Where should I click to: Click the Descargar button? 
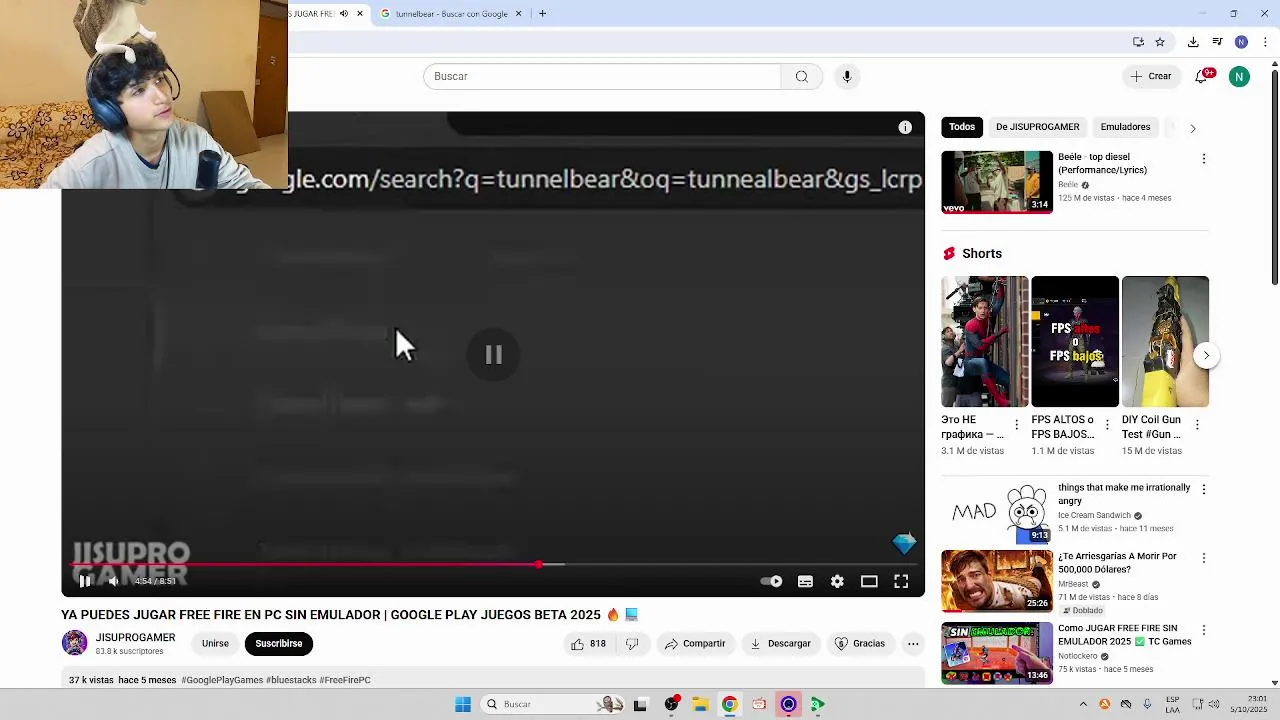[780, 644]
